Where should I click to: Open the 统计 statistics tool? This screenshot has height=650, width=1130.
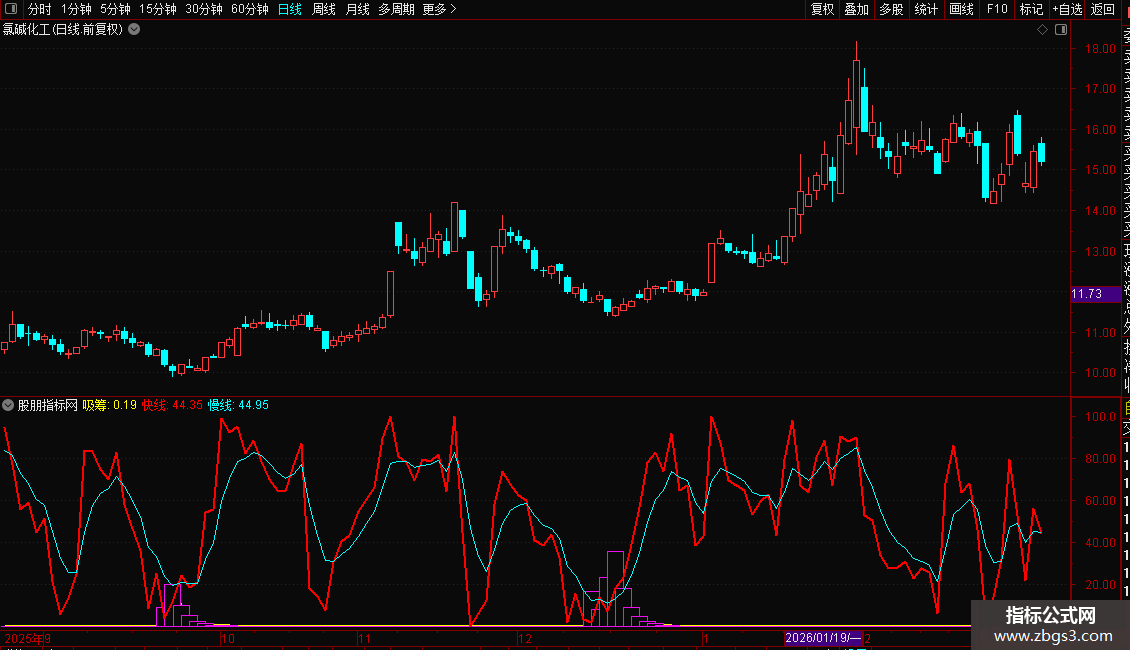pyautogui.click(x=926, y=9)
